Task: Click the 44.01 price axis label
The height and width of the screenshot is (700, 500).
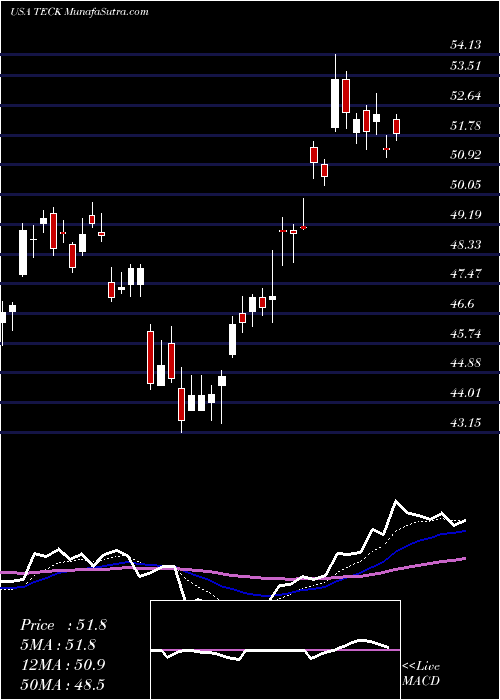Action: 466,393
